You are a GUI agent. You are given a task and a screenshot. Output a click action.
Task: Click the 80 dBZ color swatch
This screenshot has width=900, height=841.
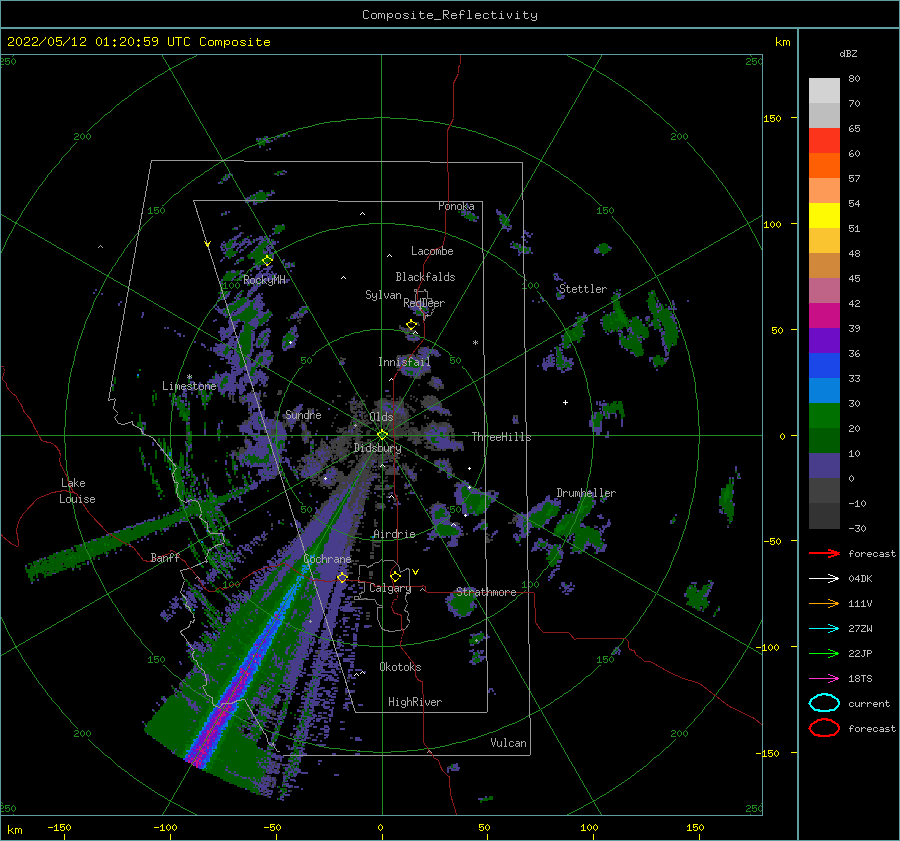click(x=824, y=91)
